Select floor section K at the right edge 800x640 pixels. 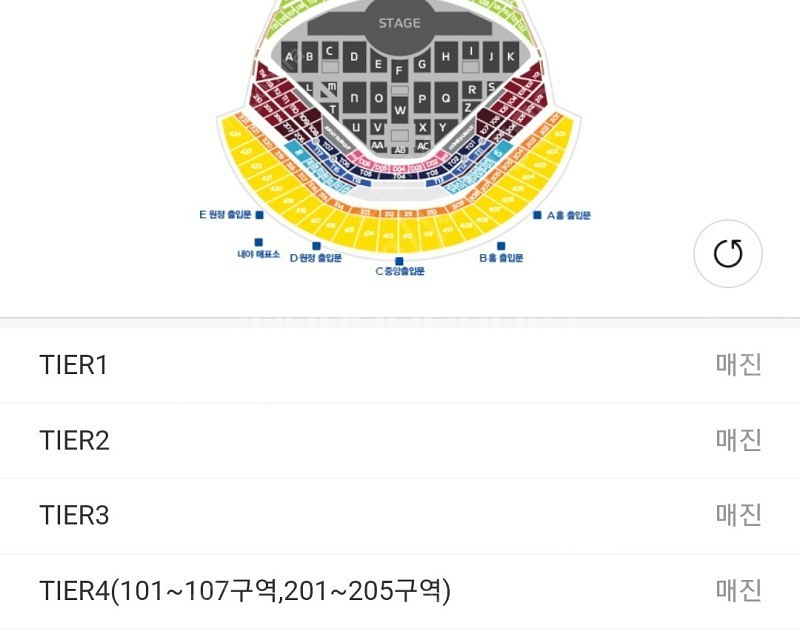point(510,56)
